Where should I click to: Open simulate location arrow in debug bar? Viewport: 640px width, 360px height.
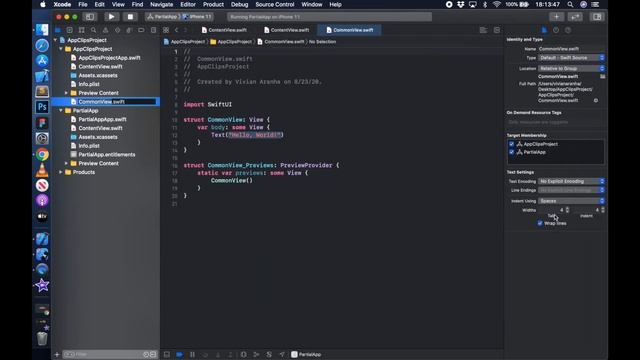point(282,354)
